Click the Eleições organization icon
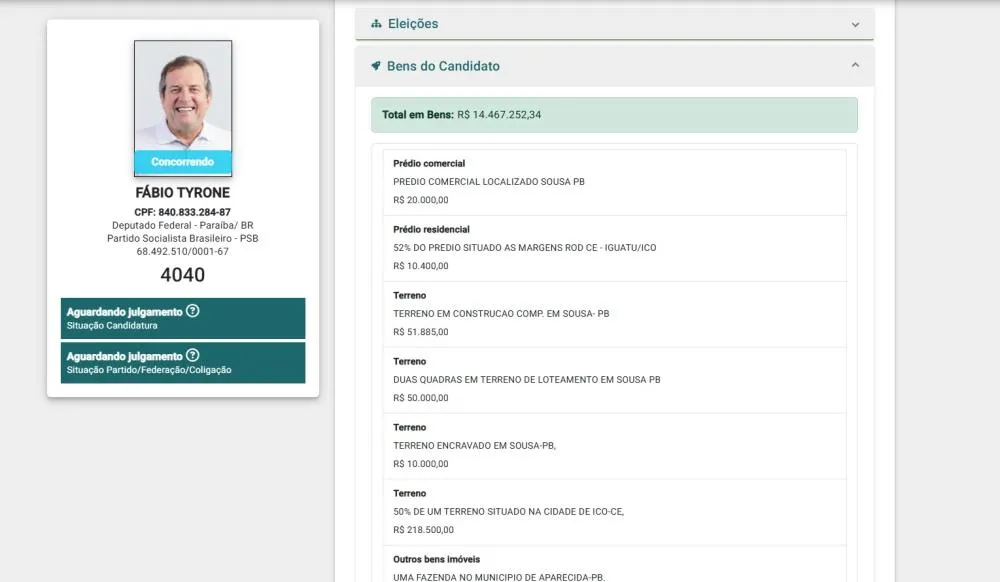This screenshot has width=1000, height=582. click(376, 24)
